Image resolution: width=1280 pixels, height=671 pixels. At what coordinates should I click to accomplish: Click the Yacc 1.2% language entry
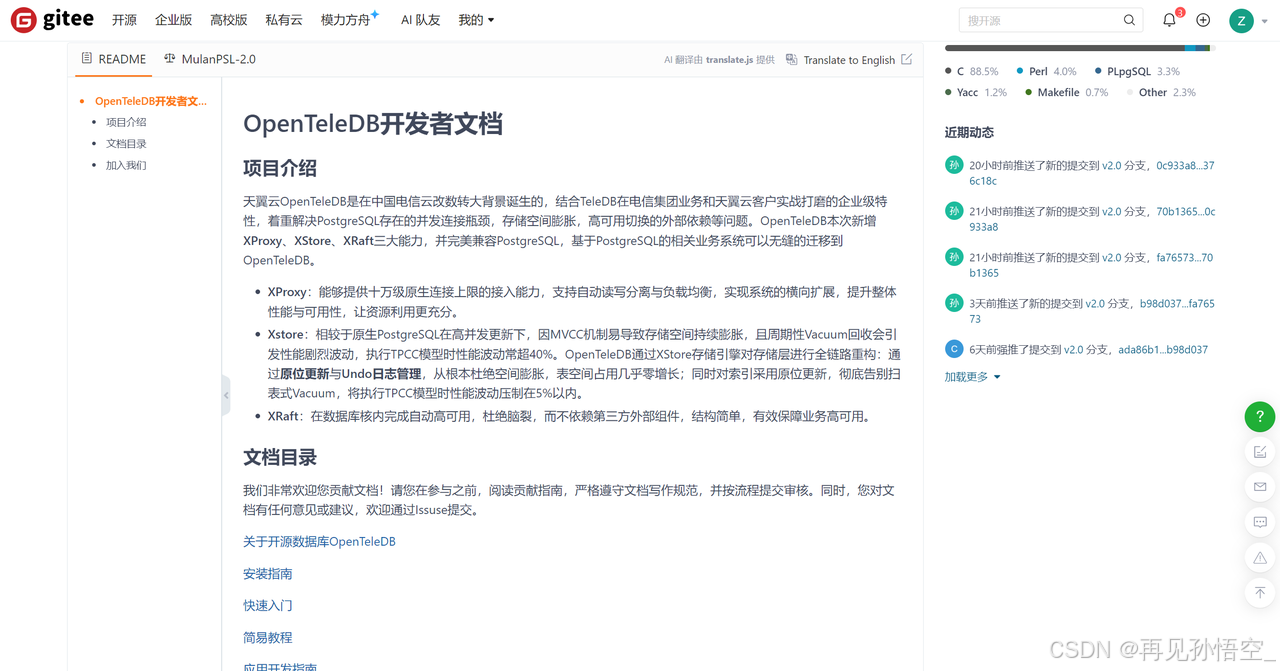pyautogui.click(x=975, y=93)
